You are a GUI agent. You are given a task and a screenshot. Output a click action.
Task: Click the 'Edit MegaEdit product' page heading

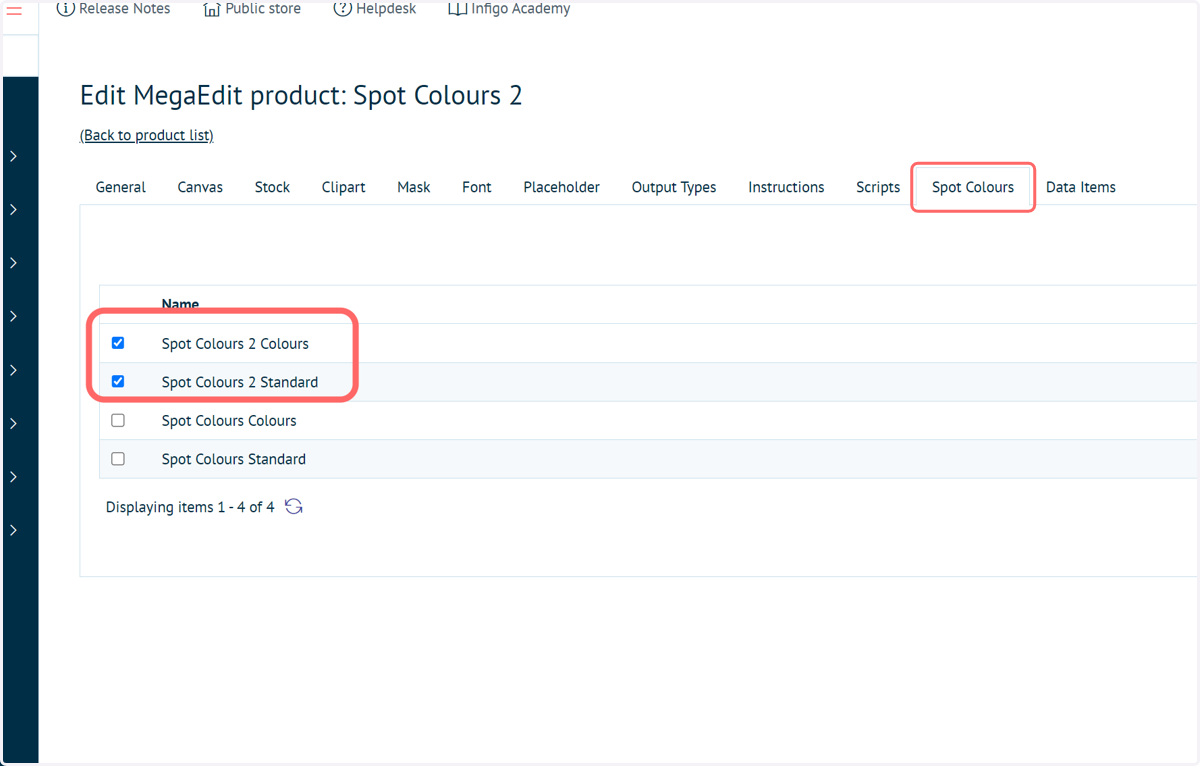(301, 96)
